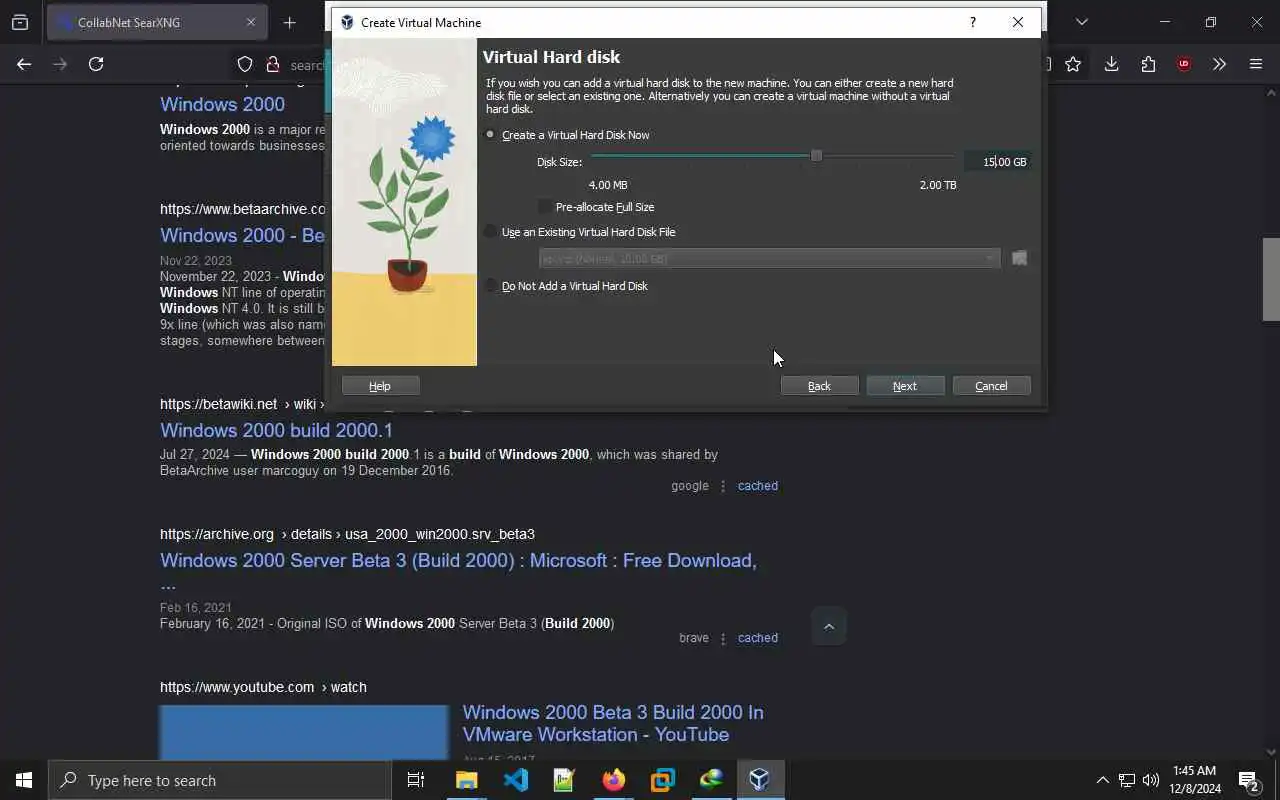Click the YouTube video thumbnail
Image resolution: width=1280 pixels, height=800 pixels.
304,732
